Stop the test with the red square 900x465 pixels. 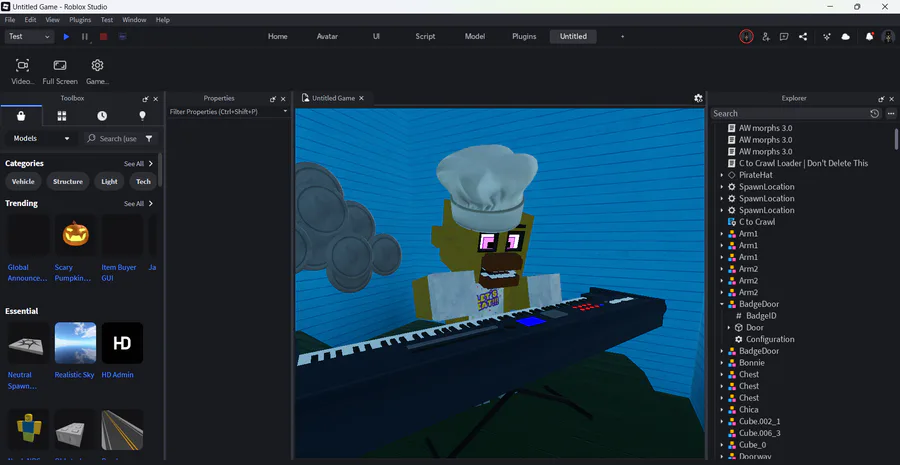click(103, 36)
